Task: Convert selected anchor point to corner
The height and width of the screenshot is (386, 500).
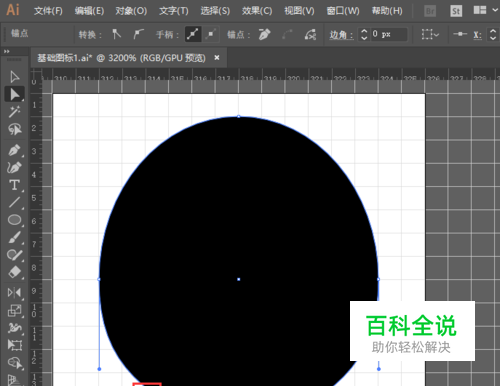Action: tap(116, 34)
